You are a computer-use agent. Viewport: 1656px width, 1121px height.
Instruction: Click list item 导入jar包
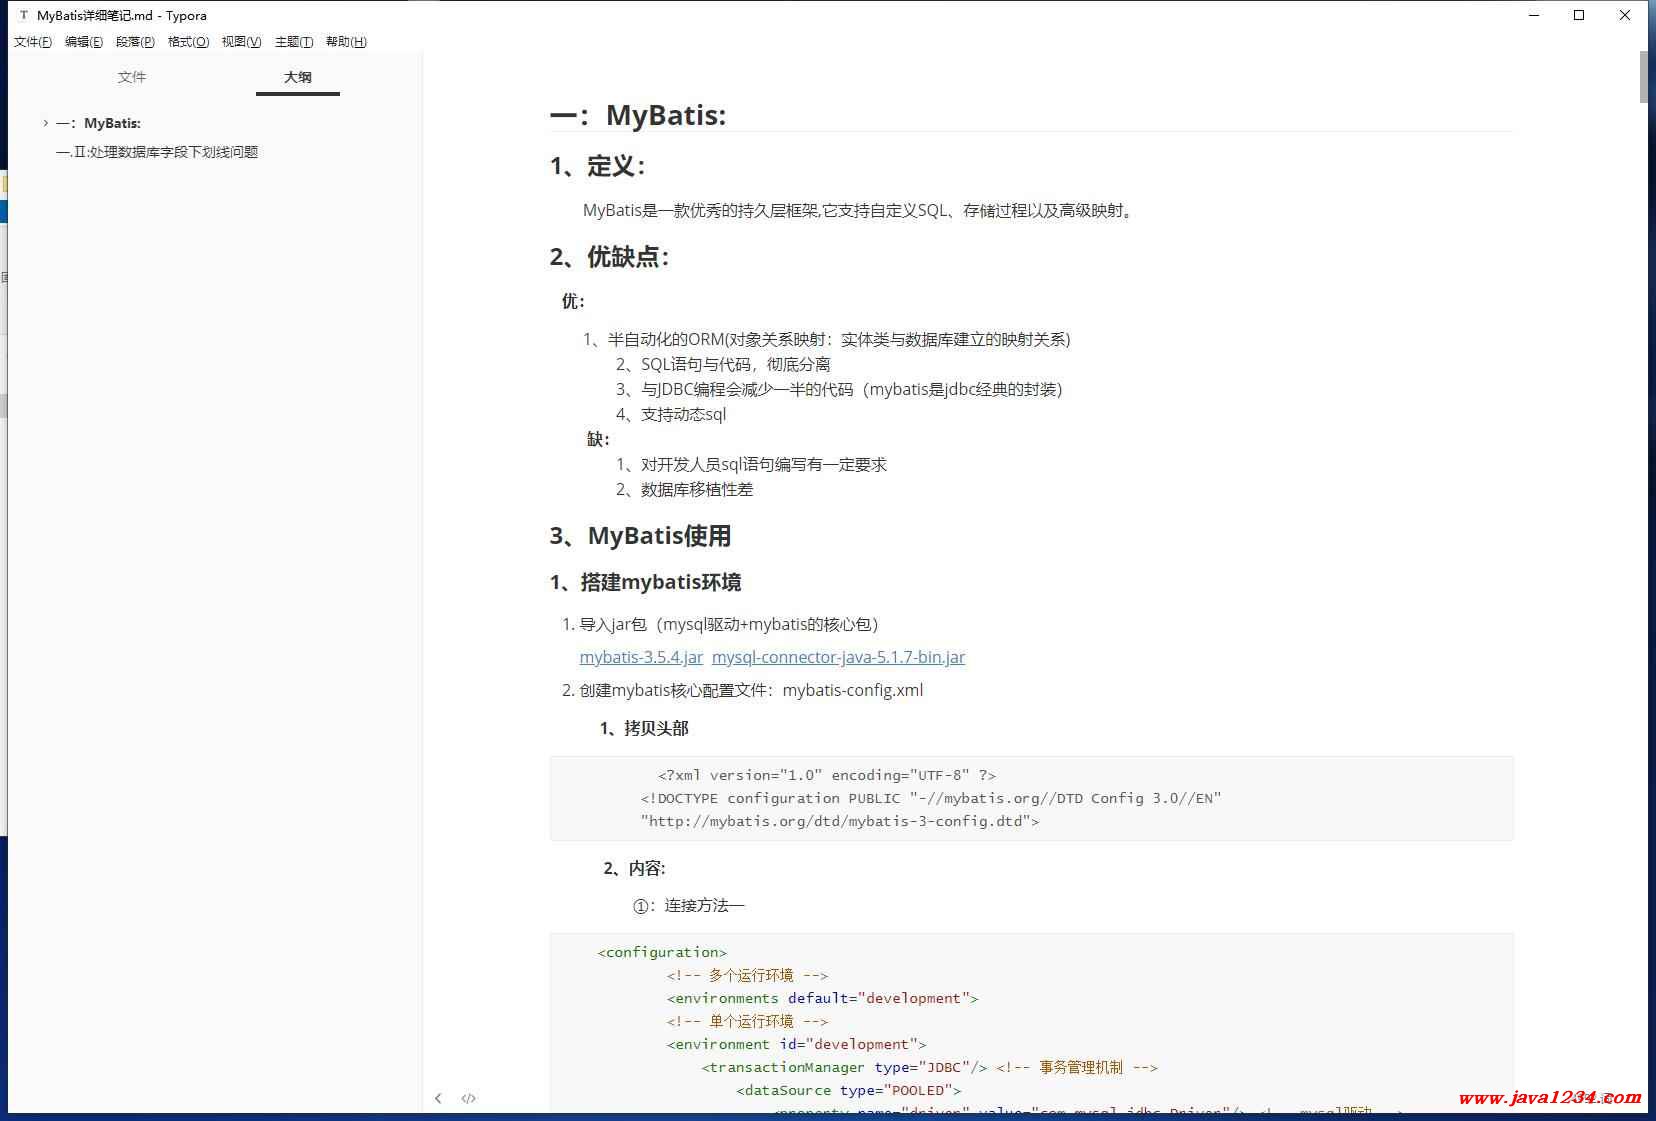720,624
